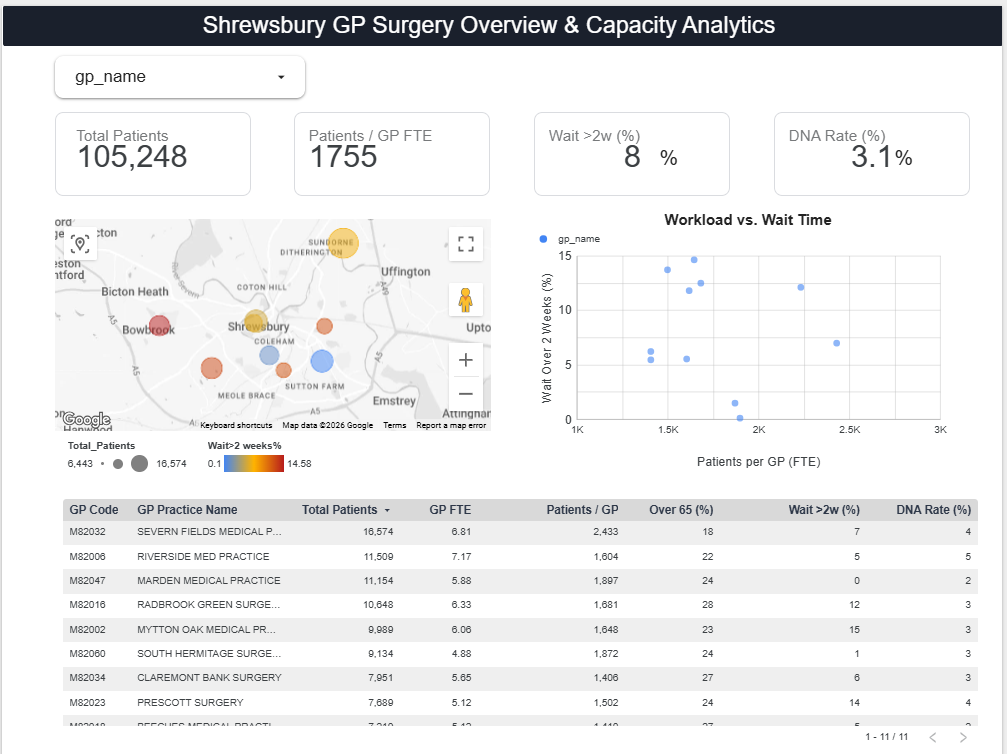Image resolution: width=1007 pixels, height=754 pixels.
Task: Click the Total Patients scorecard 105,248
Action: coord(153,154)
